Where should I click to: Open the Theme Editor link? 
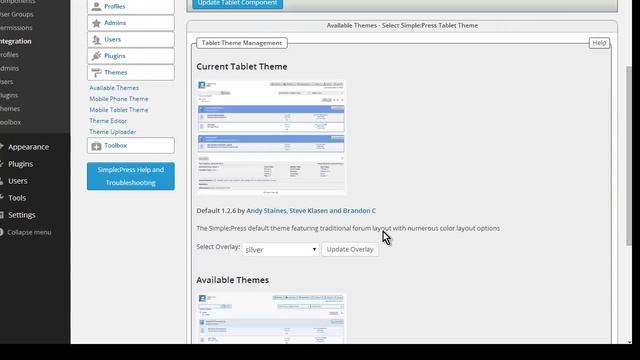pyautogui.click(x=108, y=121)
